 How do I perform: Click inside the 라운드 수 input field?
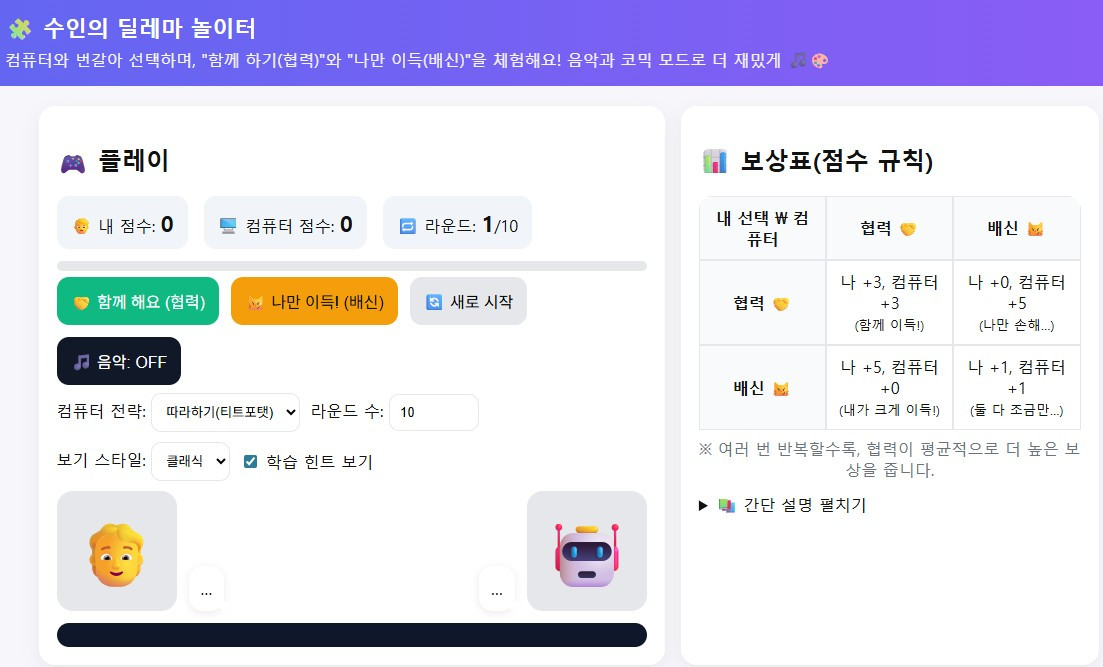point(433,412)
